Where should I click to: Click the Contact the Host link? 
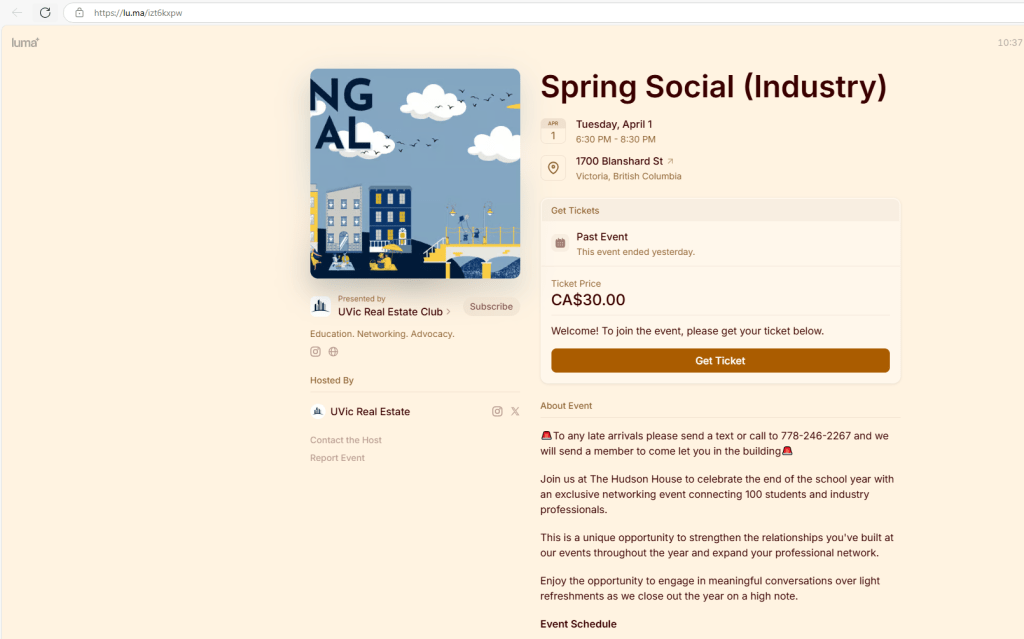click(x=346, y=440)
